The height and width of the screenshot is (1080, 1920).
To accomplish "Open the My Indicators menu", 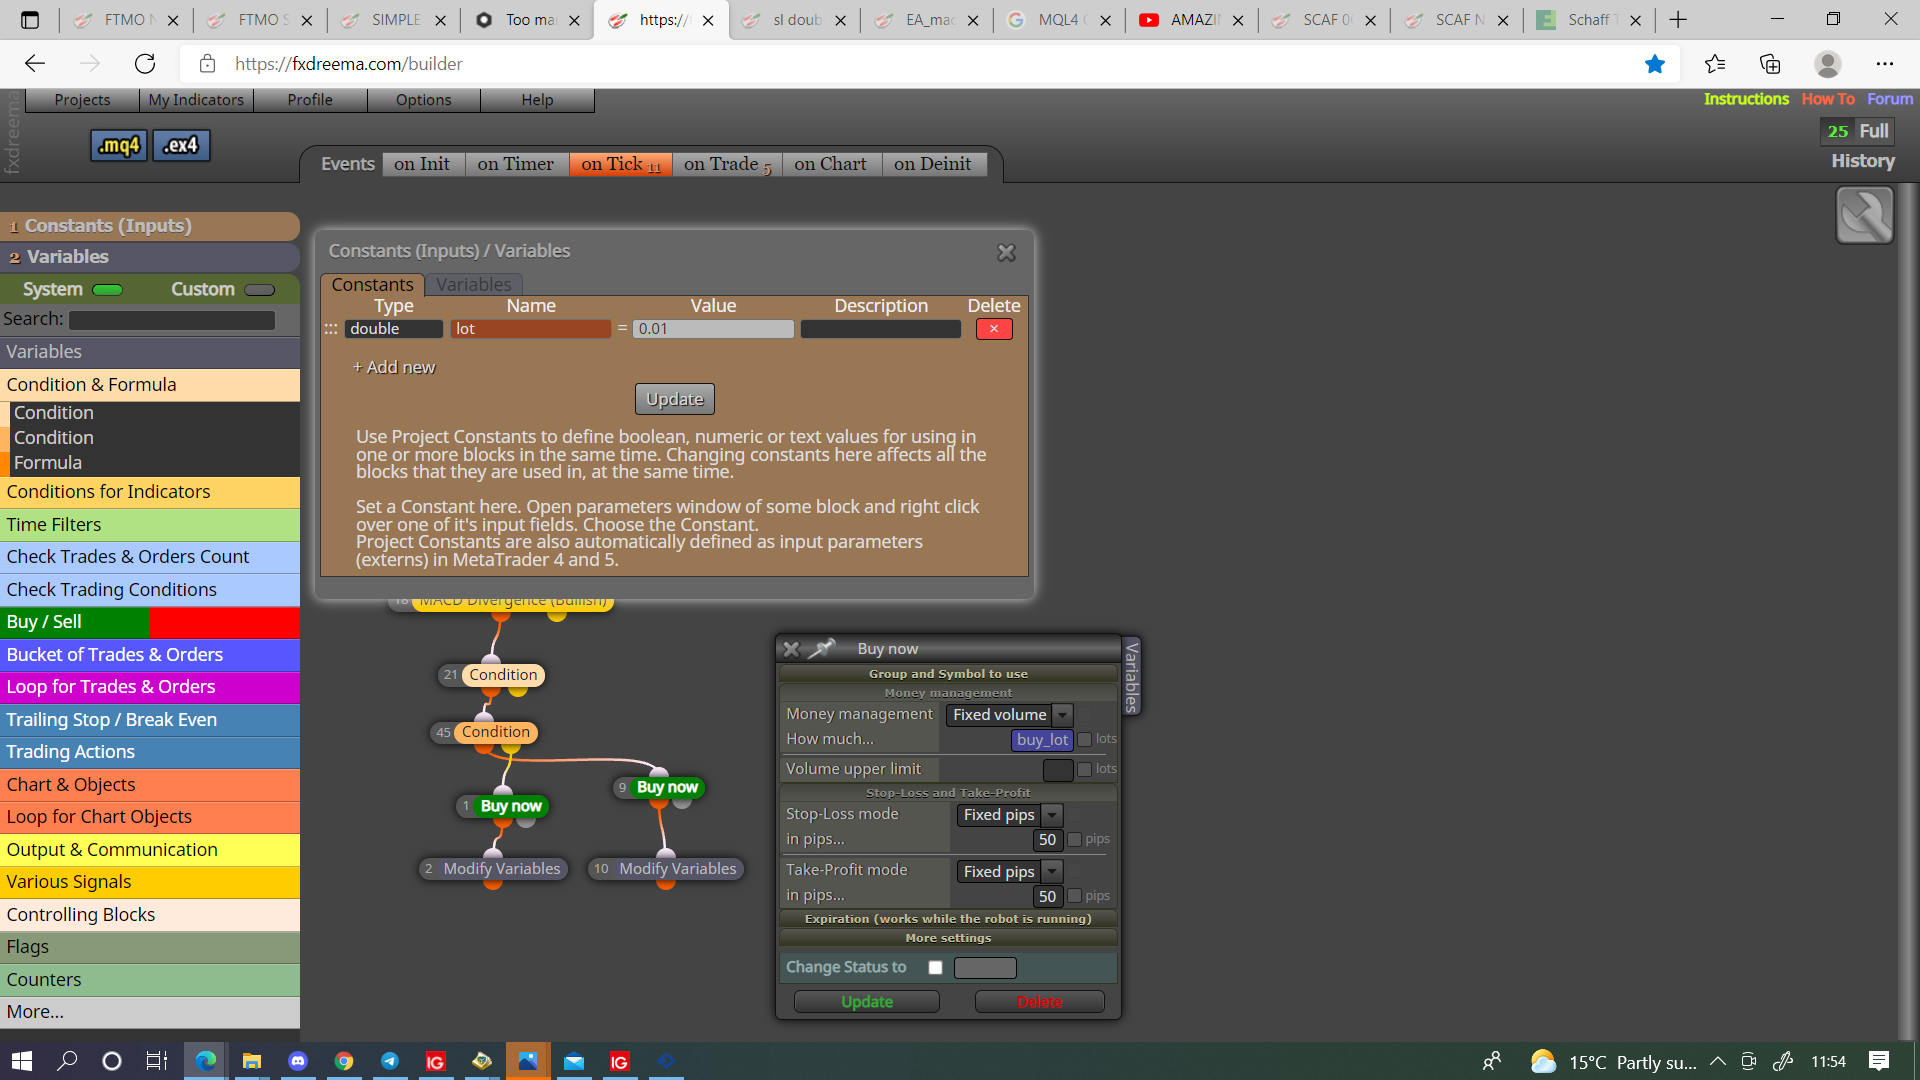I will (x=196, y=100).
